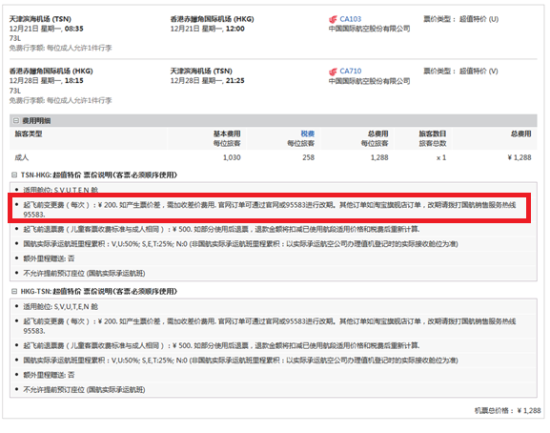Select the 成人 passenger row label
The height and width of the screenshot is (433, 550).
(21, 158)
